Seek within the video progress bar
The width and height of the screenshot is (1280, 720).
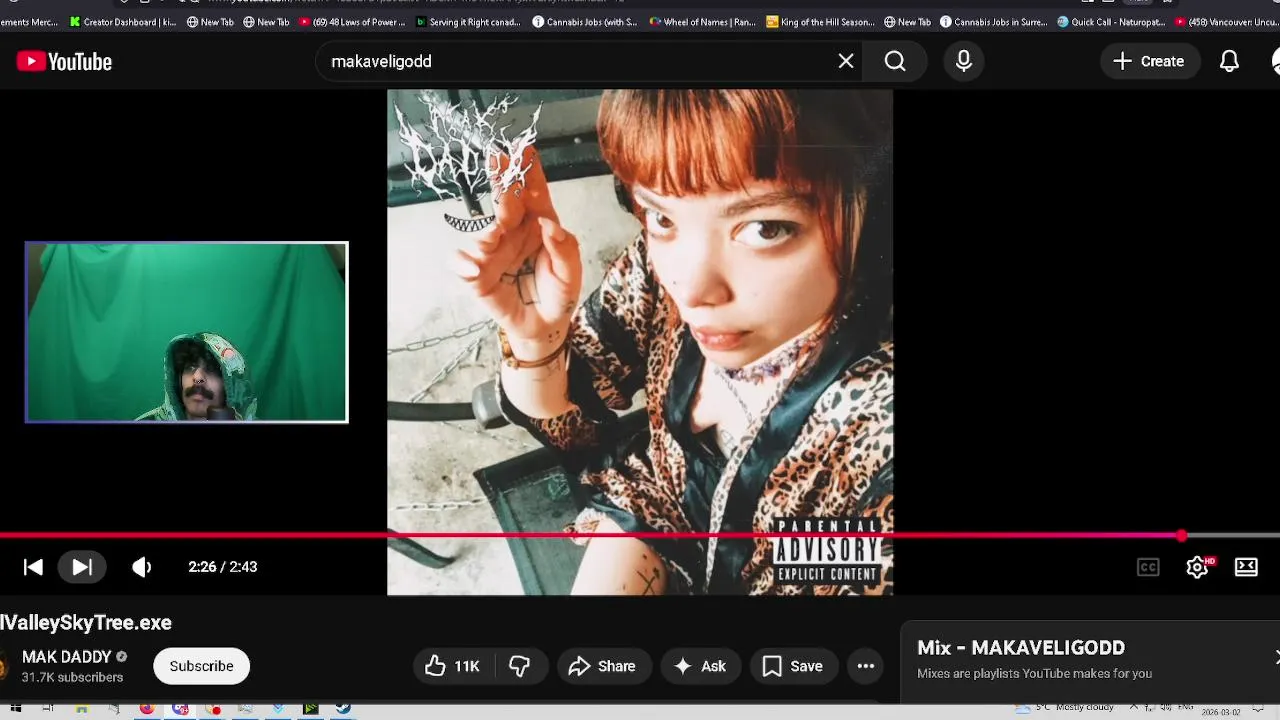point(640,536)
